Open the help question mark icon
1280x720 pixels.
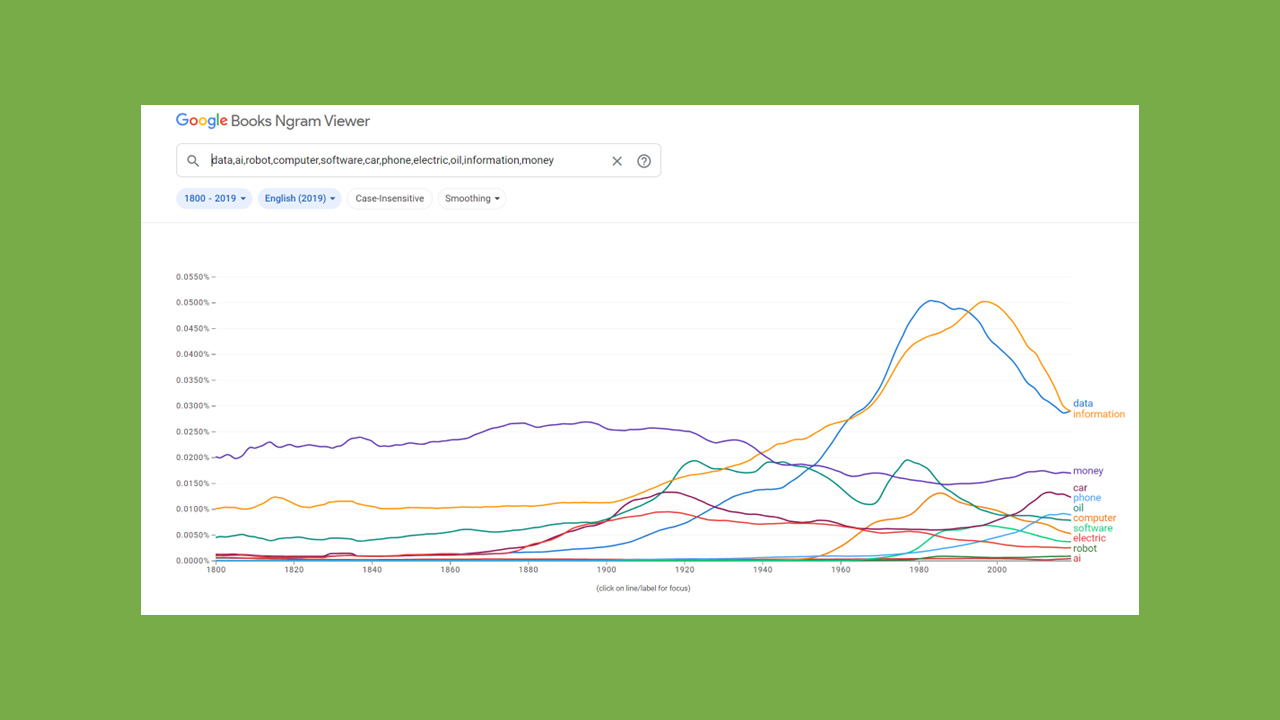click(x=644, y=161)
